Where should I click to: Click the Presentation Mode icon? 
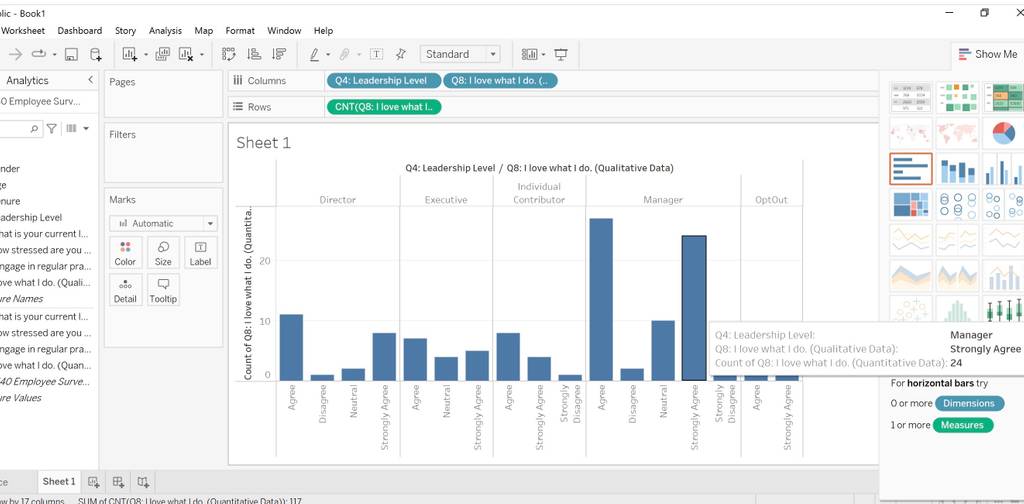(560, 54)
